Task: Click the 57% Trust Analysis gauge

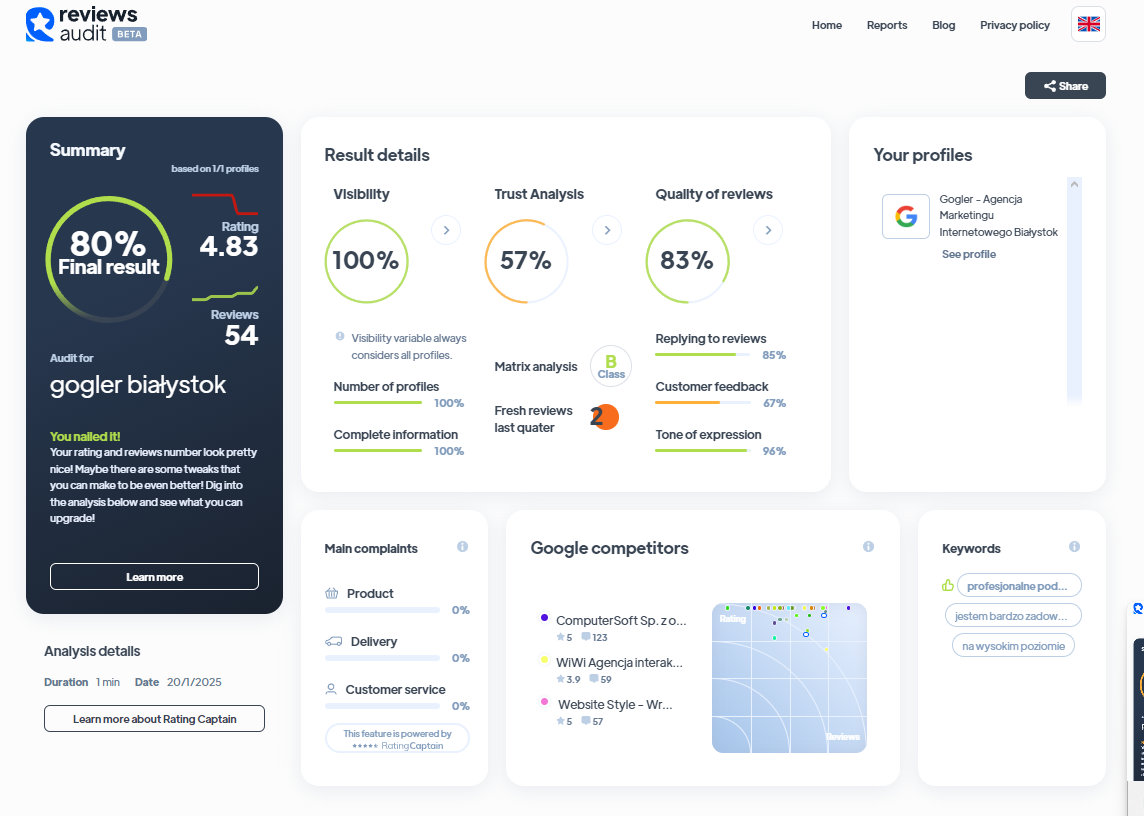Action: (527, 261)
